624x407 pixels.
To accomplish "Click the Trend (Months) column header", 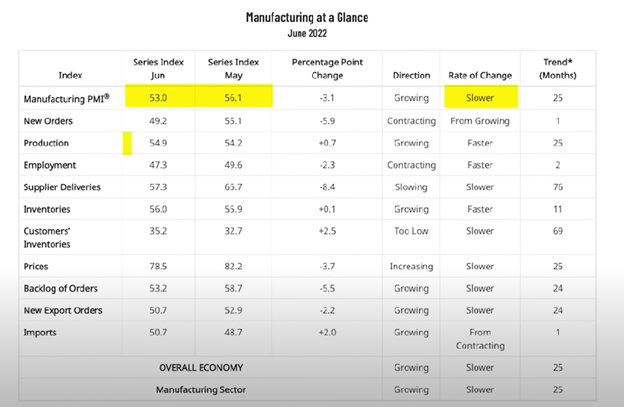I will point(558,68).
